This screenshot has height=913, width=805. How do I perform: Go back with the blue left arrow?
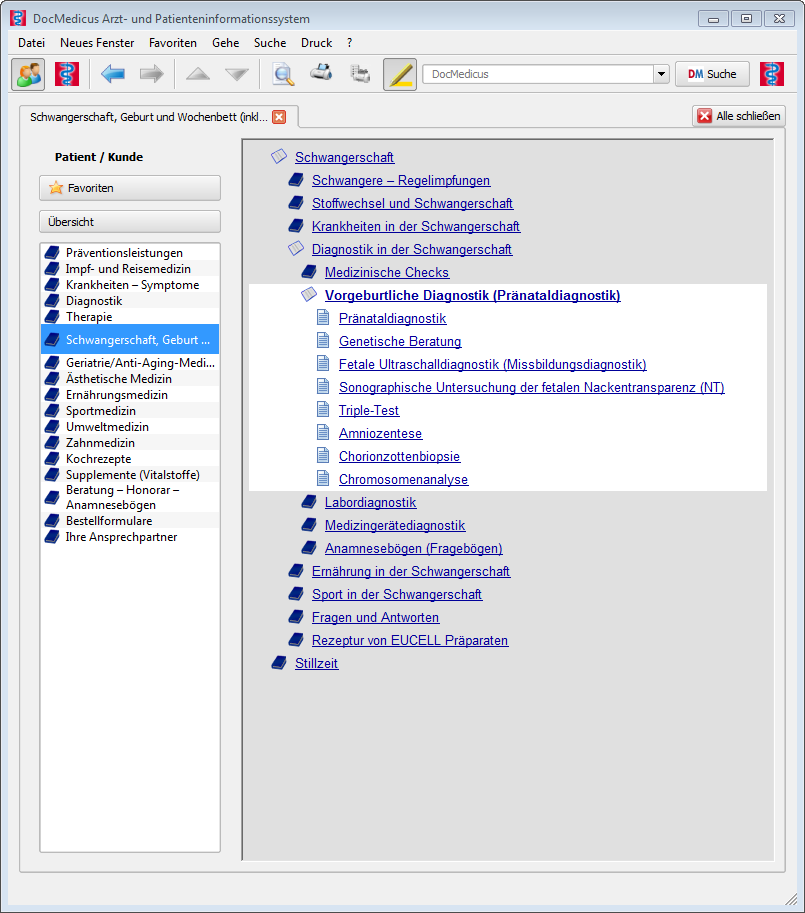point(113,75)
